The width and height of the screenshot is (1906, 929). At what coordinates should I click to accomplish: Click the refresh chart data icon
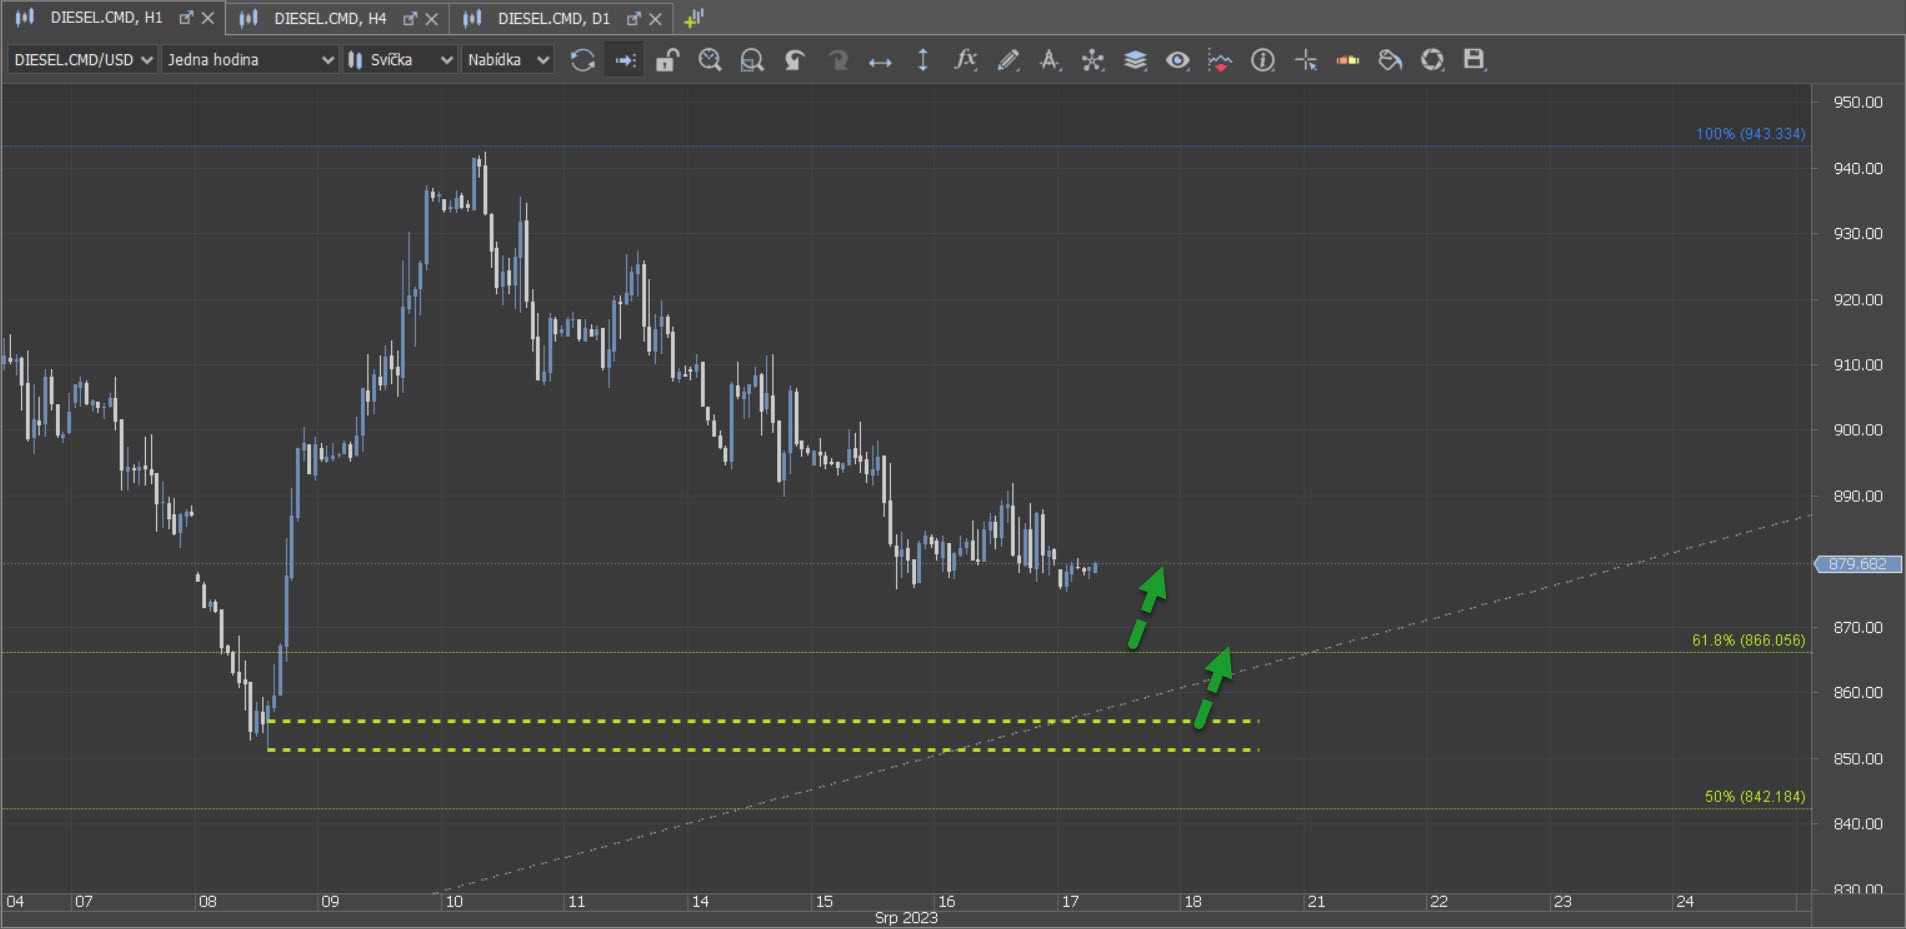(582, 60)
